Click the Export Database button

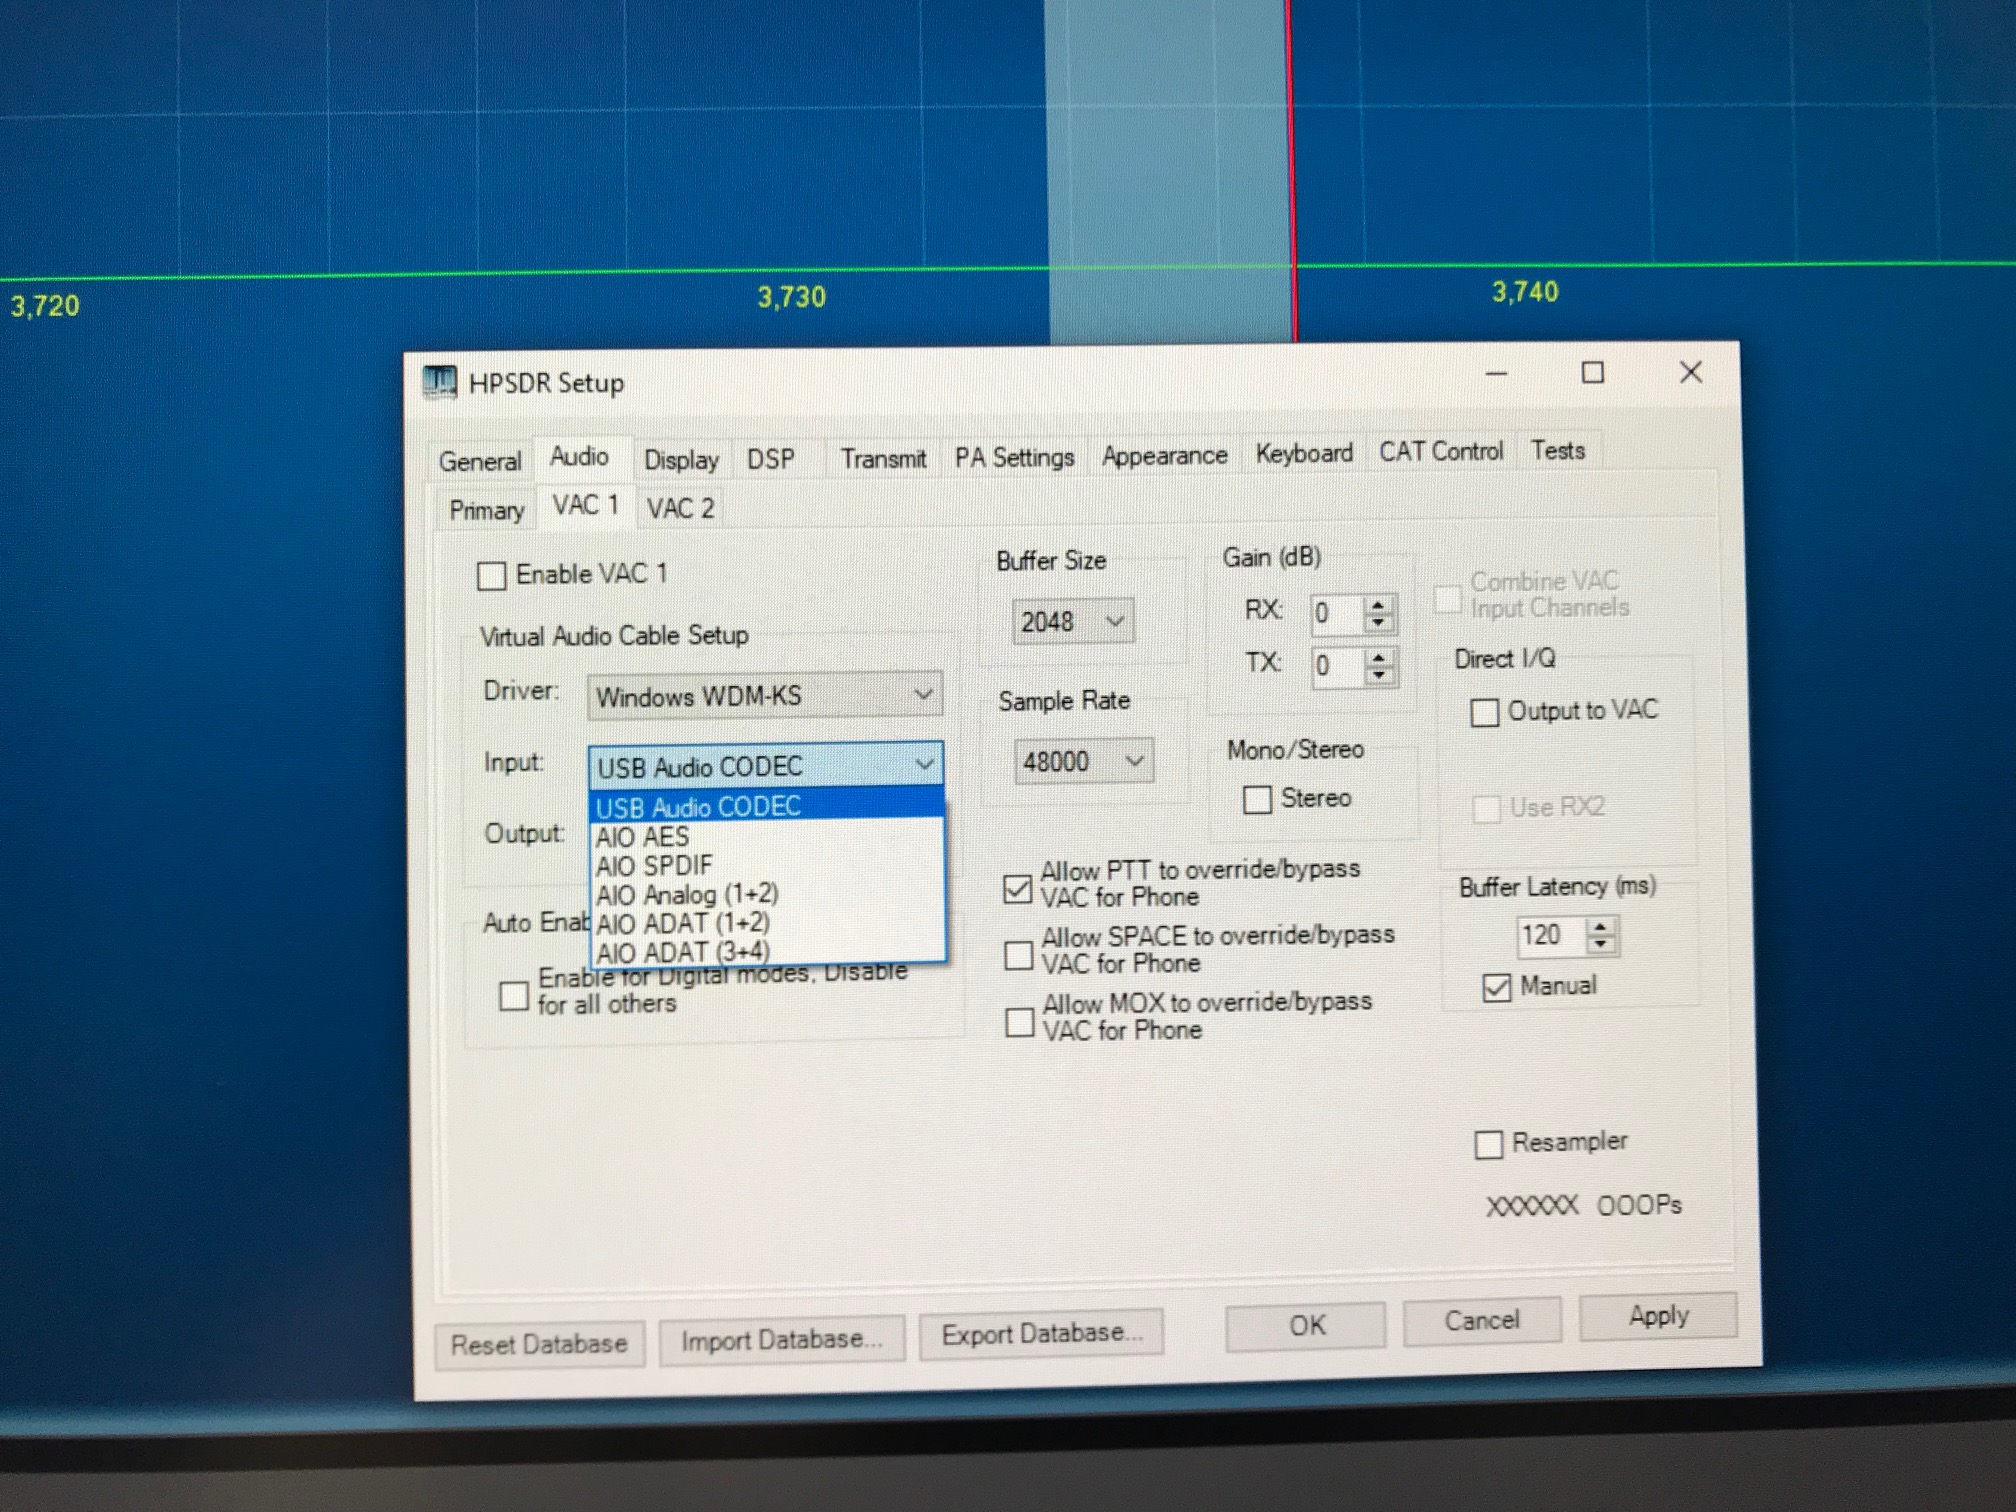pyautogui.click(x=1041, y=1334)
